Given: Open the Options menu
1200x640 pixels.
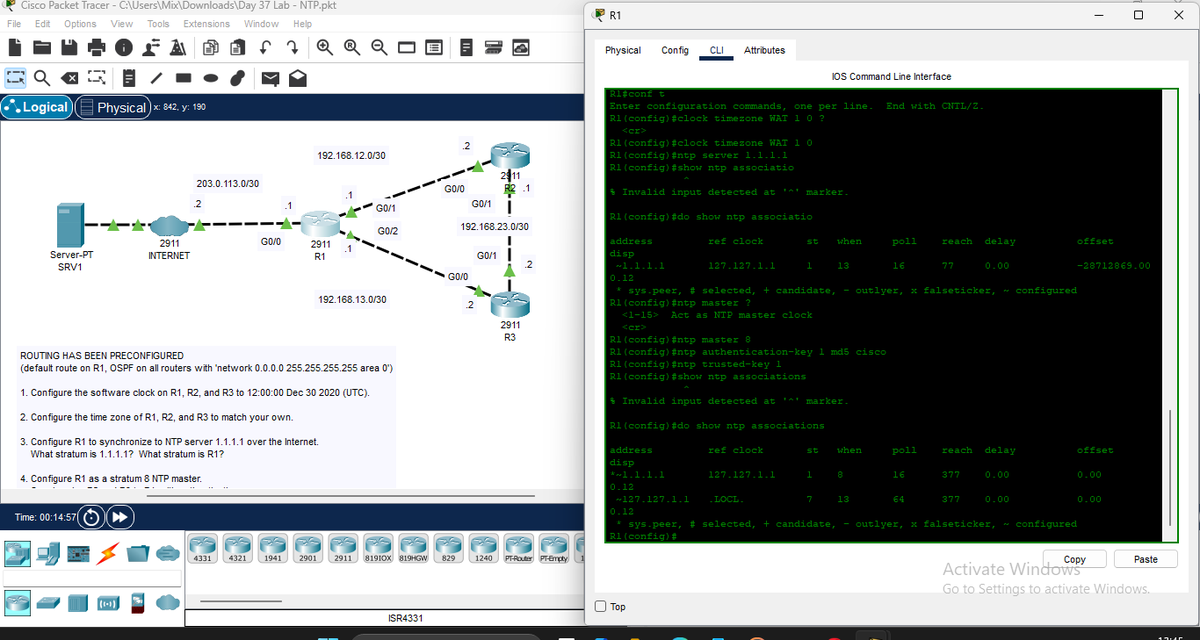Looking at the screenshot, I should point(80,24).
